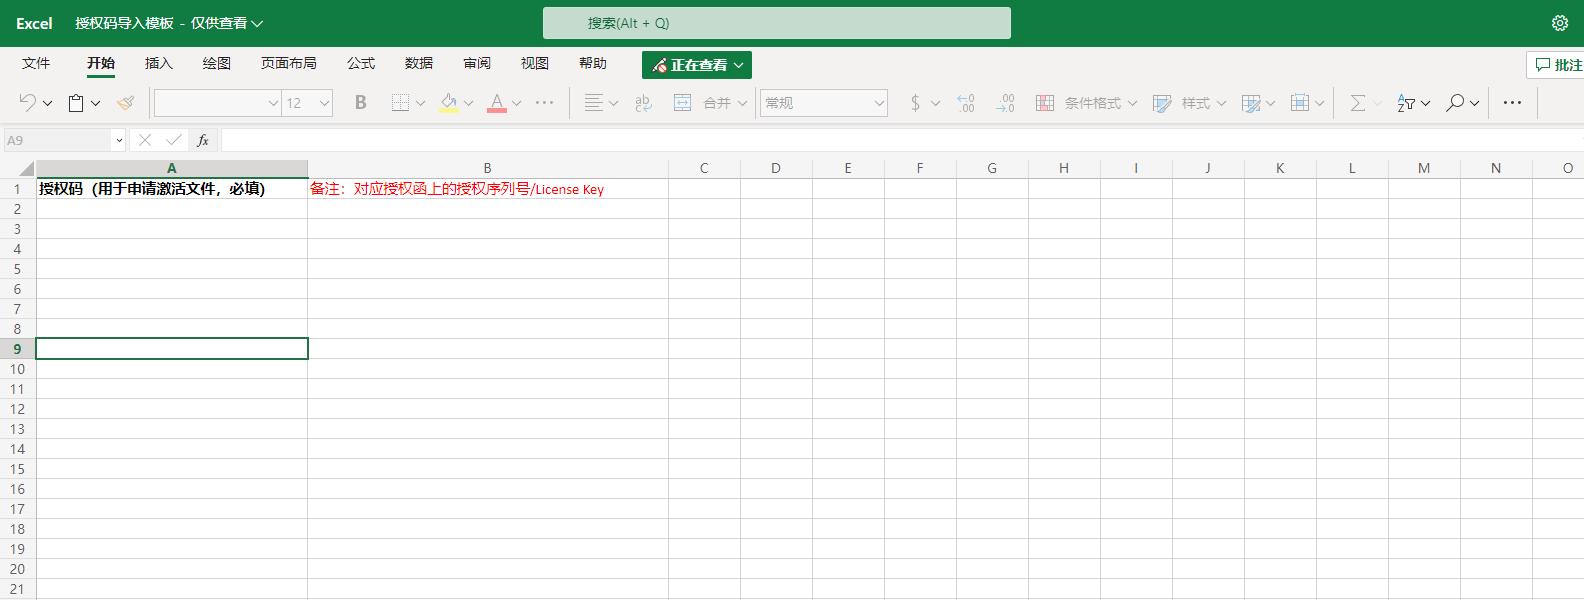Viewport: 1584px width, 600px height.
Task: Click the fx insert function icon
Action: tap(203, 140)
